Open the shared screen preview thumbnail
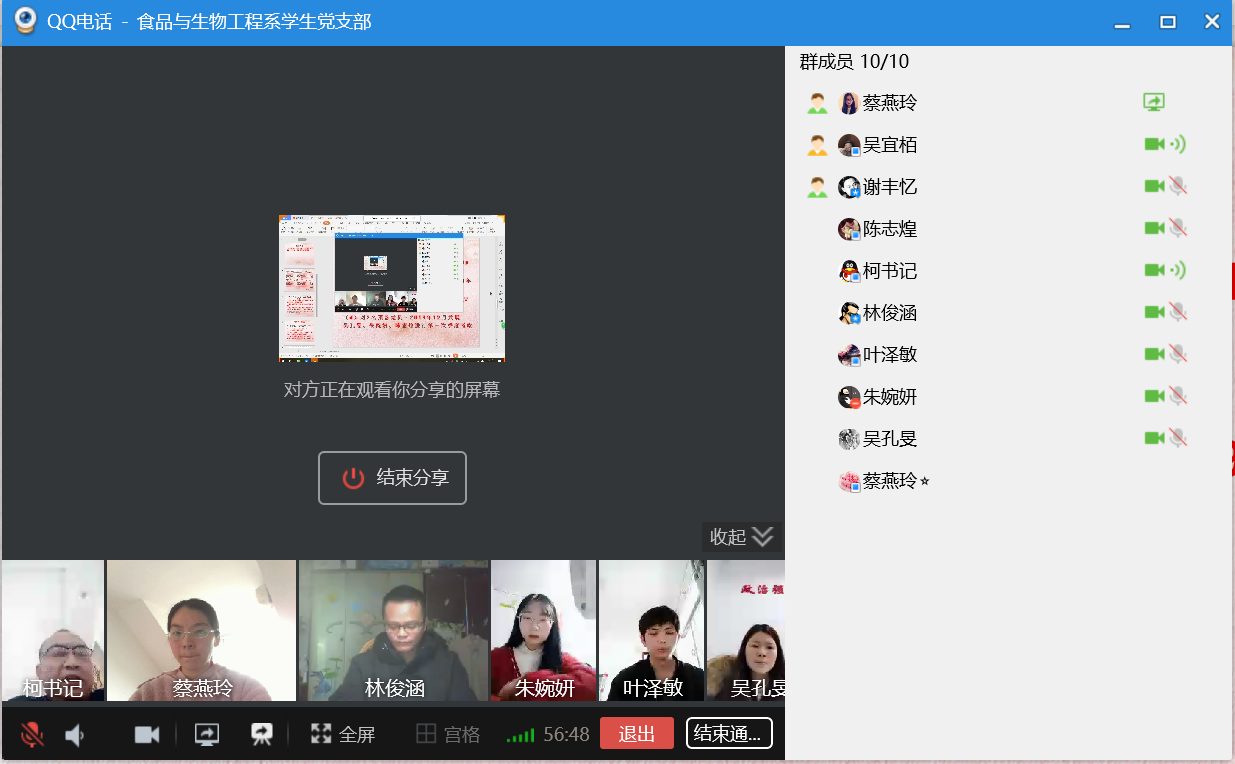The width and height of the screenshot is (1235, 764). click(x=392, y=288)
